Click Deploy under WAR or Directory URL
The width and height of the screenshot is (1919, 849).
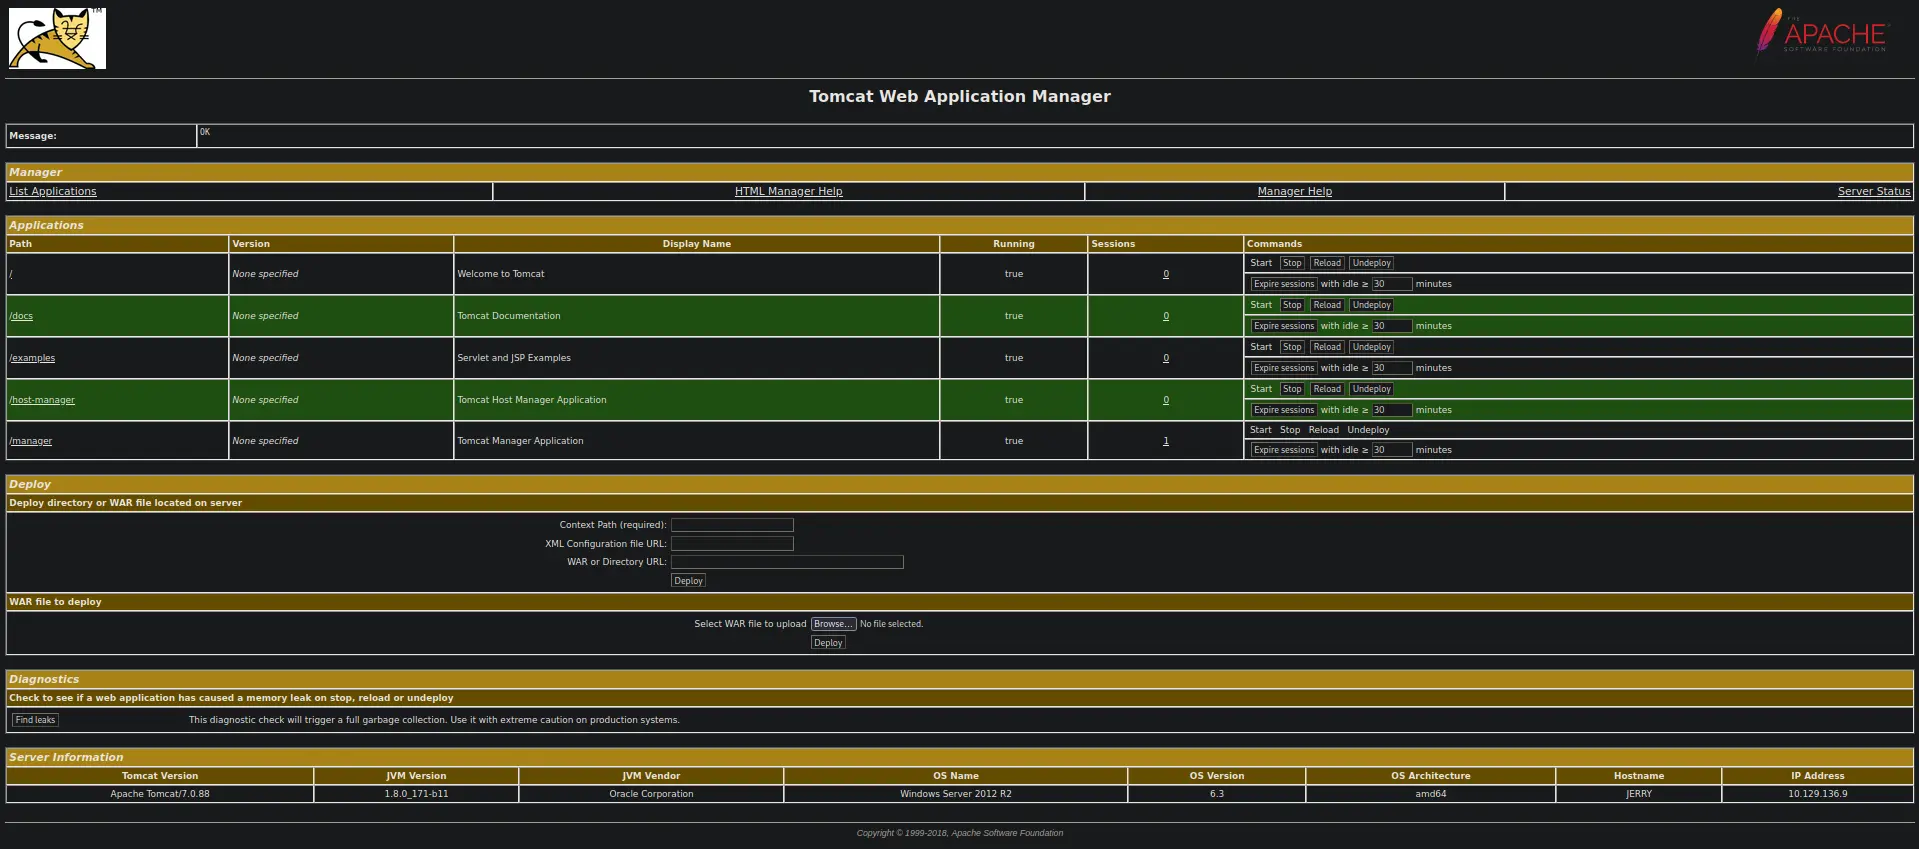[x=688, y=581]
